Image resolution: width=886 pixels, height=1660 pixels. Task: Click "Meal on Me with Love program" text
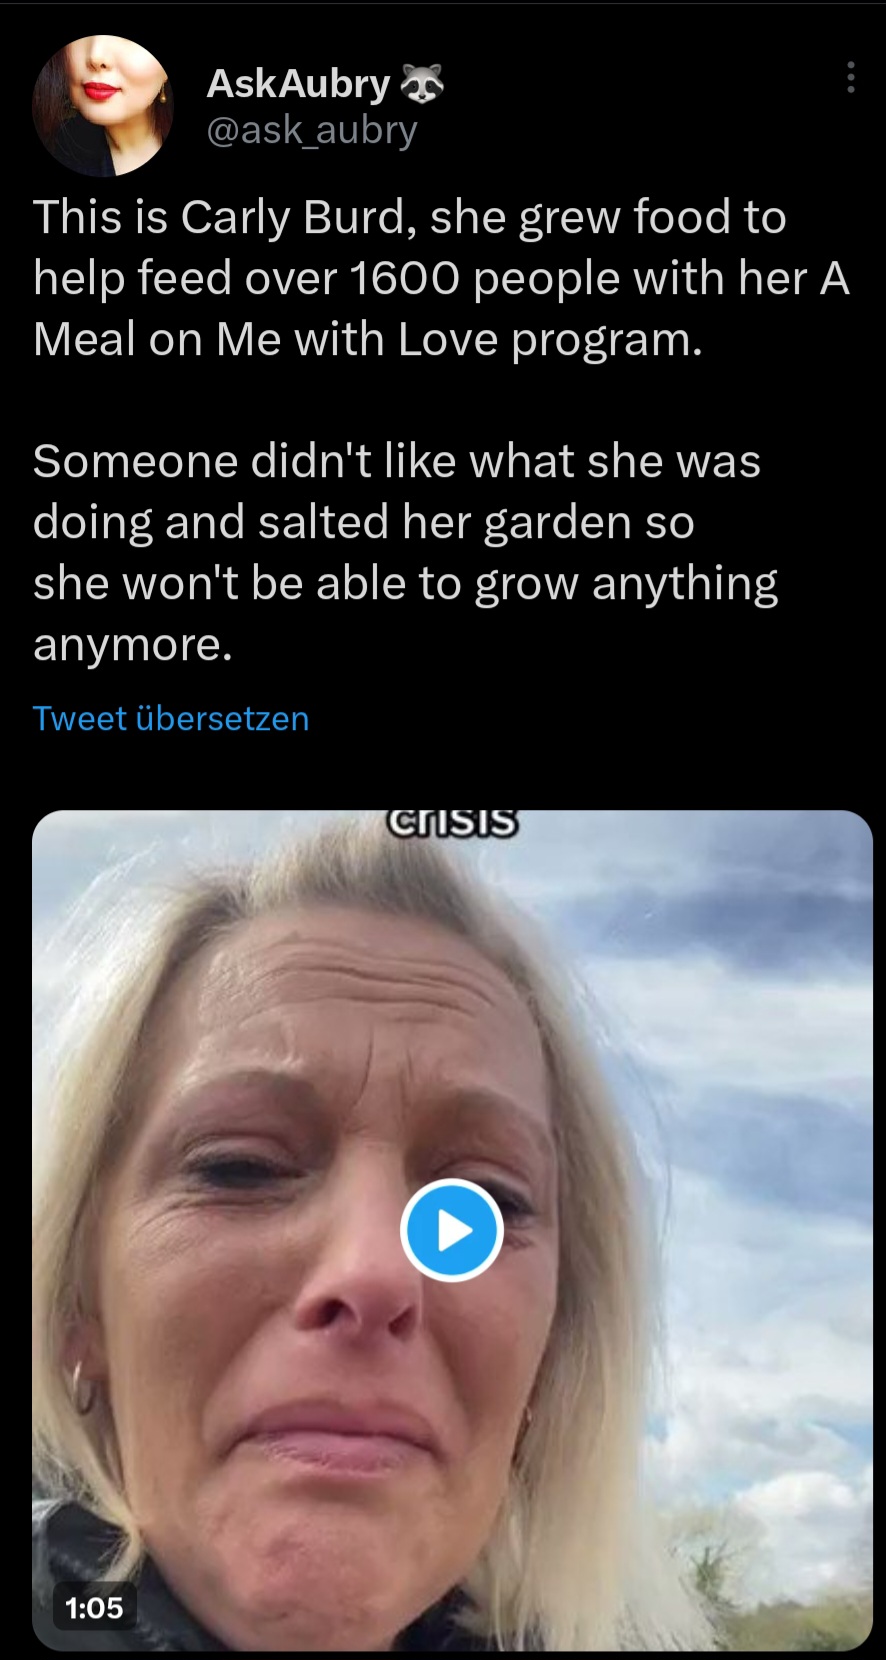[367, 340]
